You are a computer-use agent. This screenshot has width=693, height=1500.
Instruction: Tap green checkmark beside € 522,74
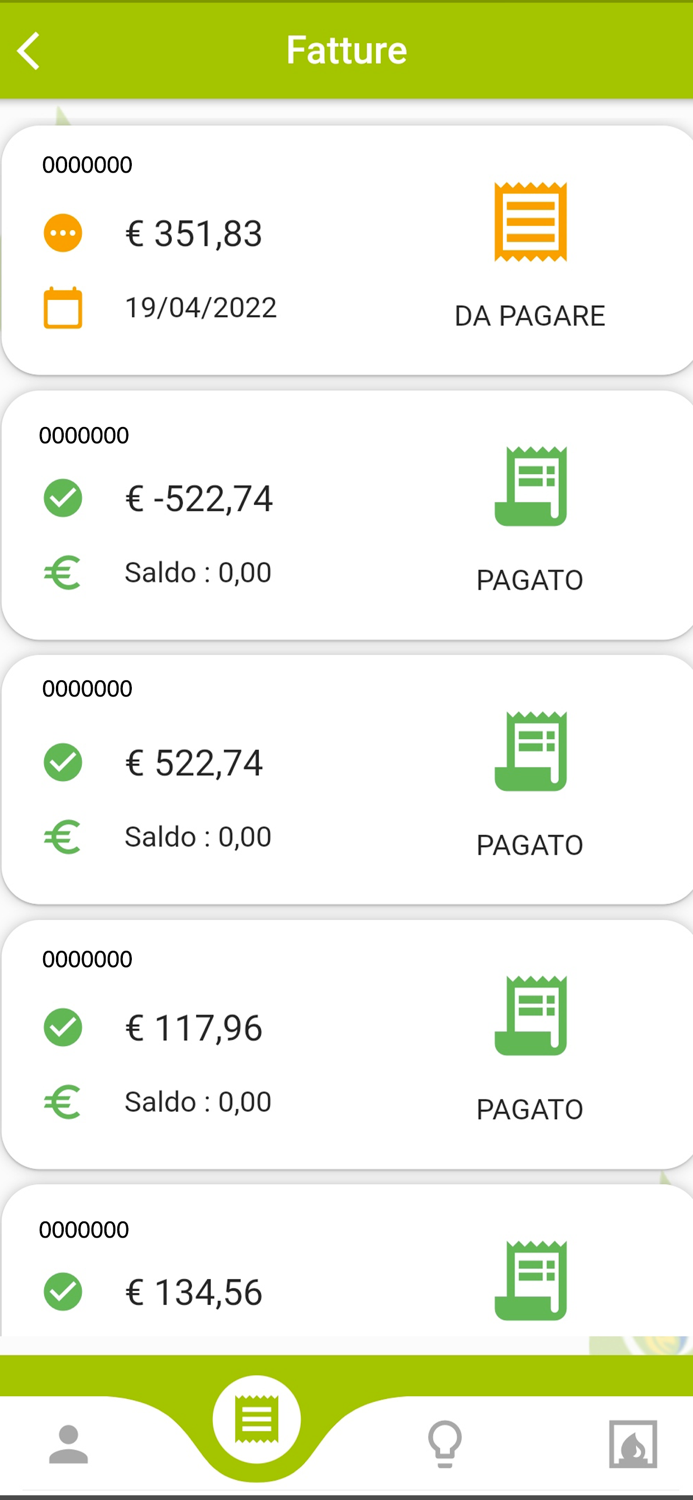click(63, 763)
